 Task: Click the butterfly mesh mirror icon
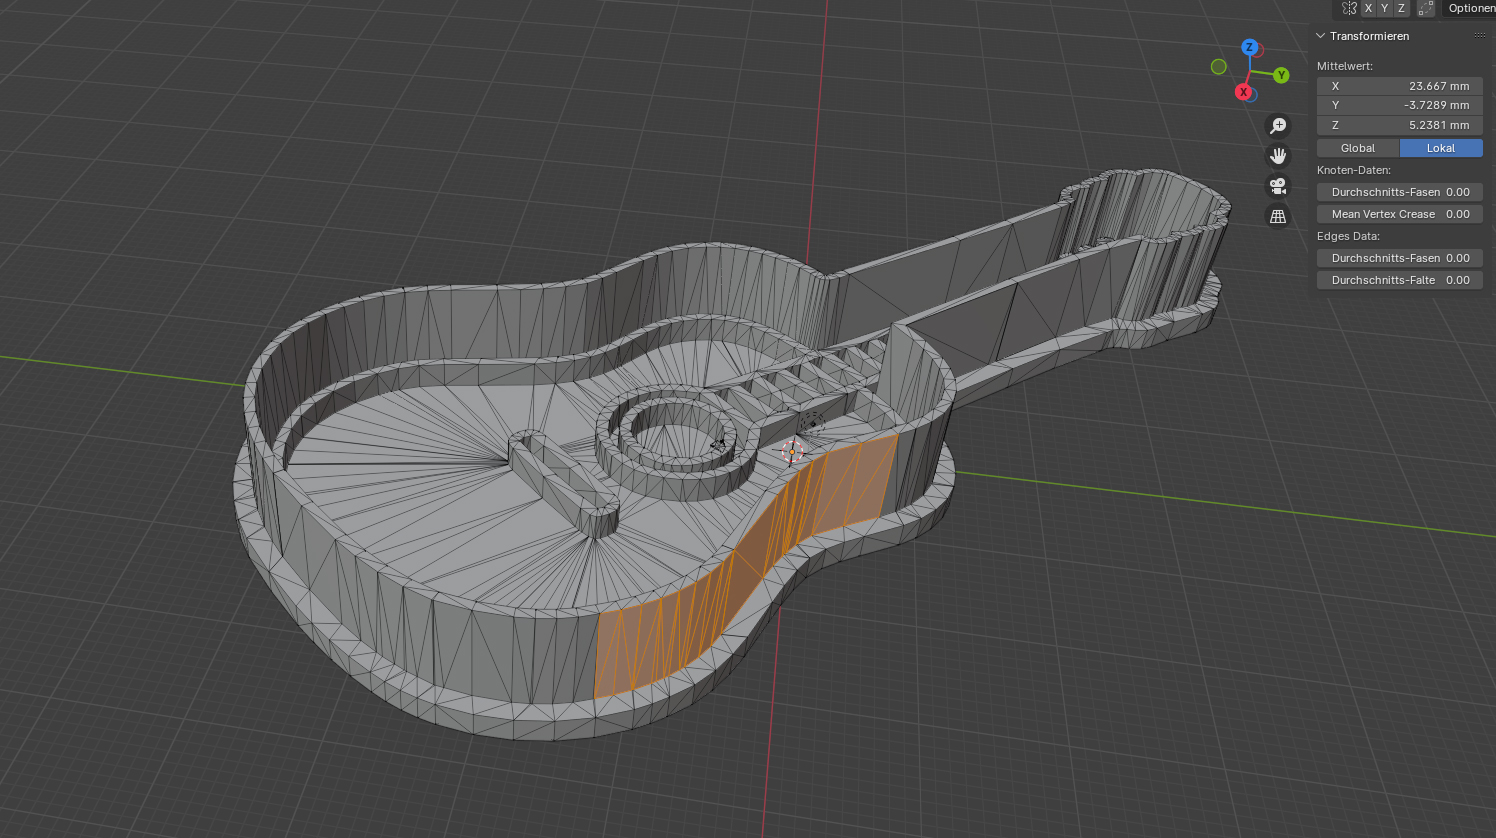1349,8
